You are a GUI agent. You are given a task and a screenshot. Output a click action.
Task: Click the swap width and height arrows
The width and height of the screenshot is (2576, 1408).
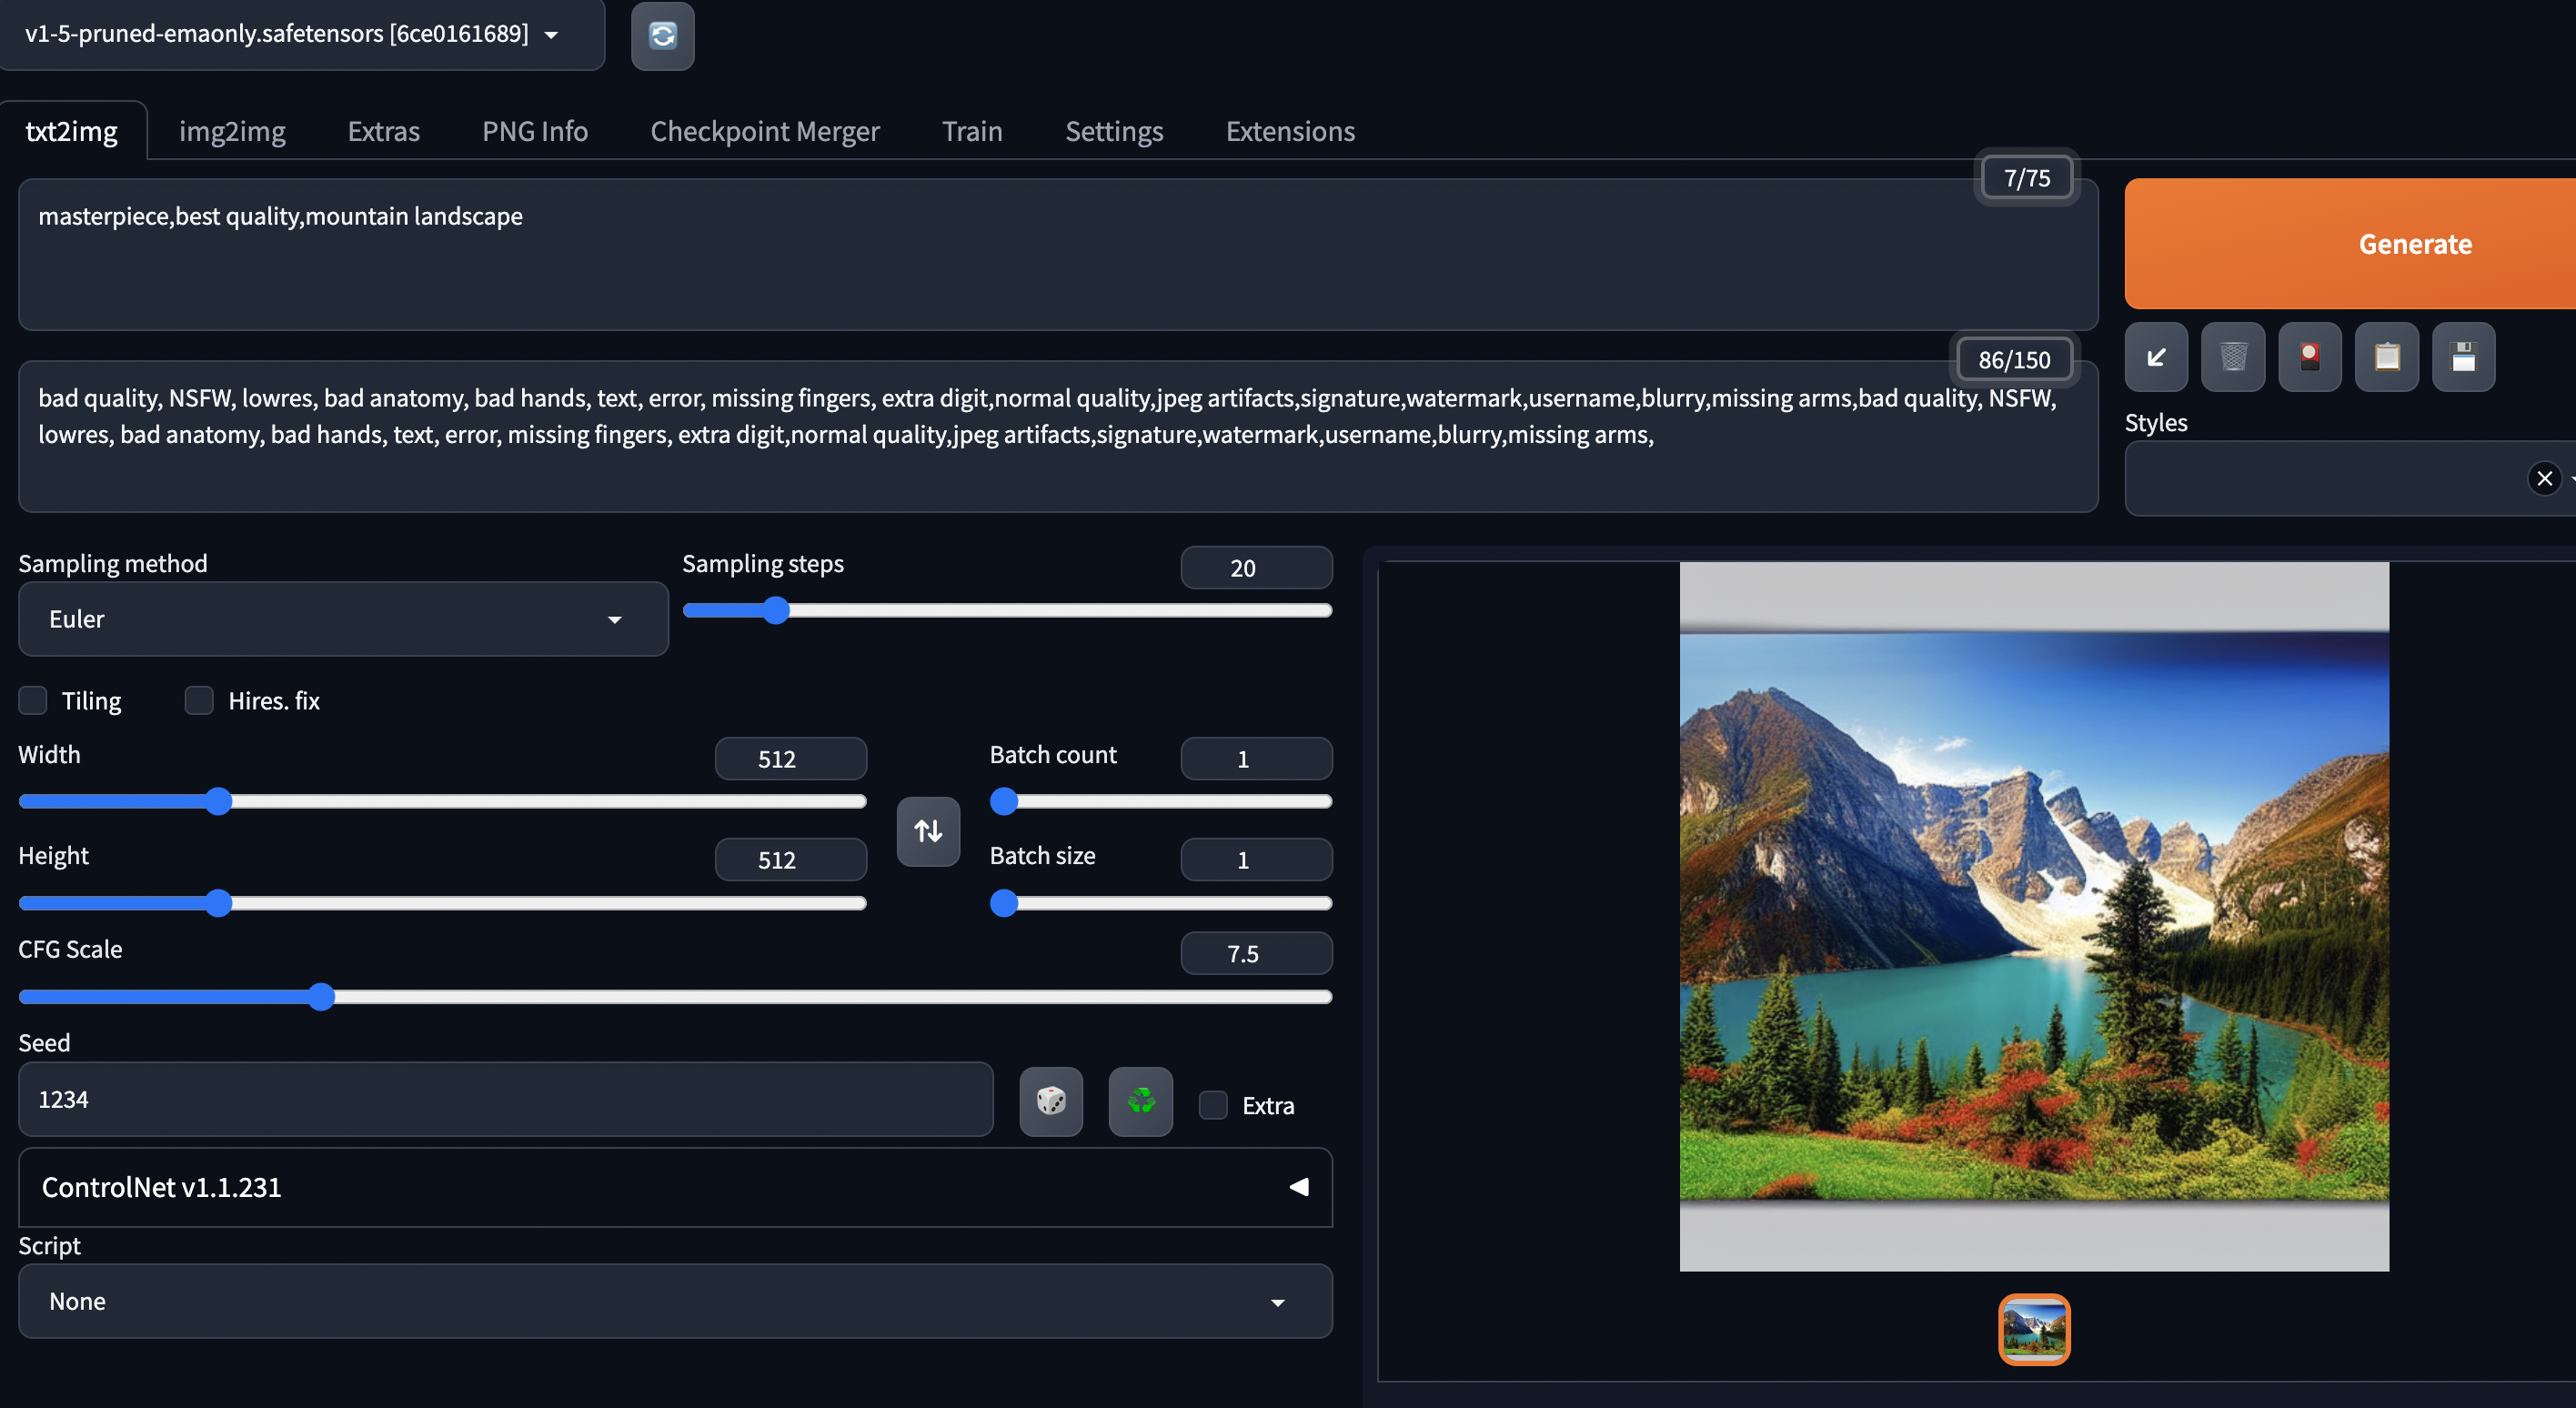(x=928, y=831)
